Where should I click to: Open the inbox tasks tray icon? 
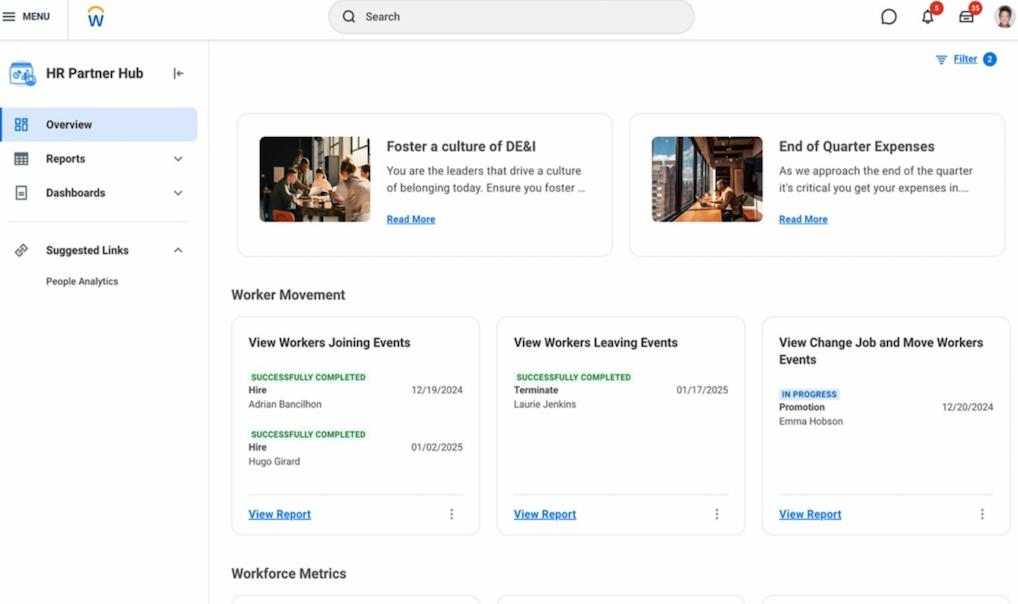965,16
